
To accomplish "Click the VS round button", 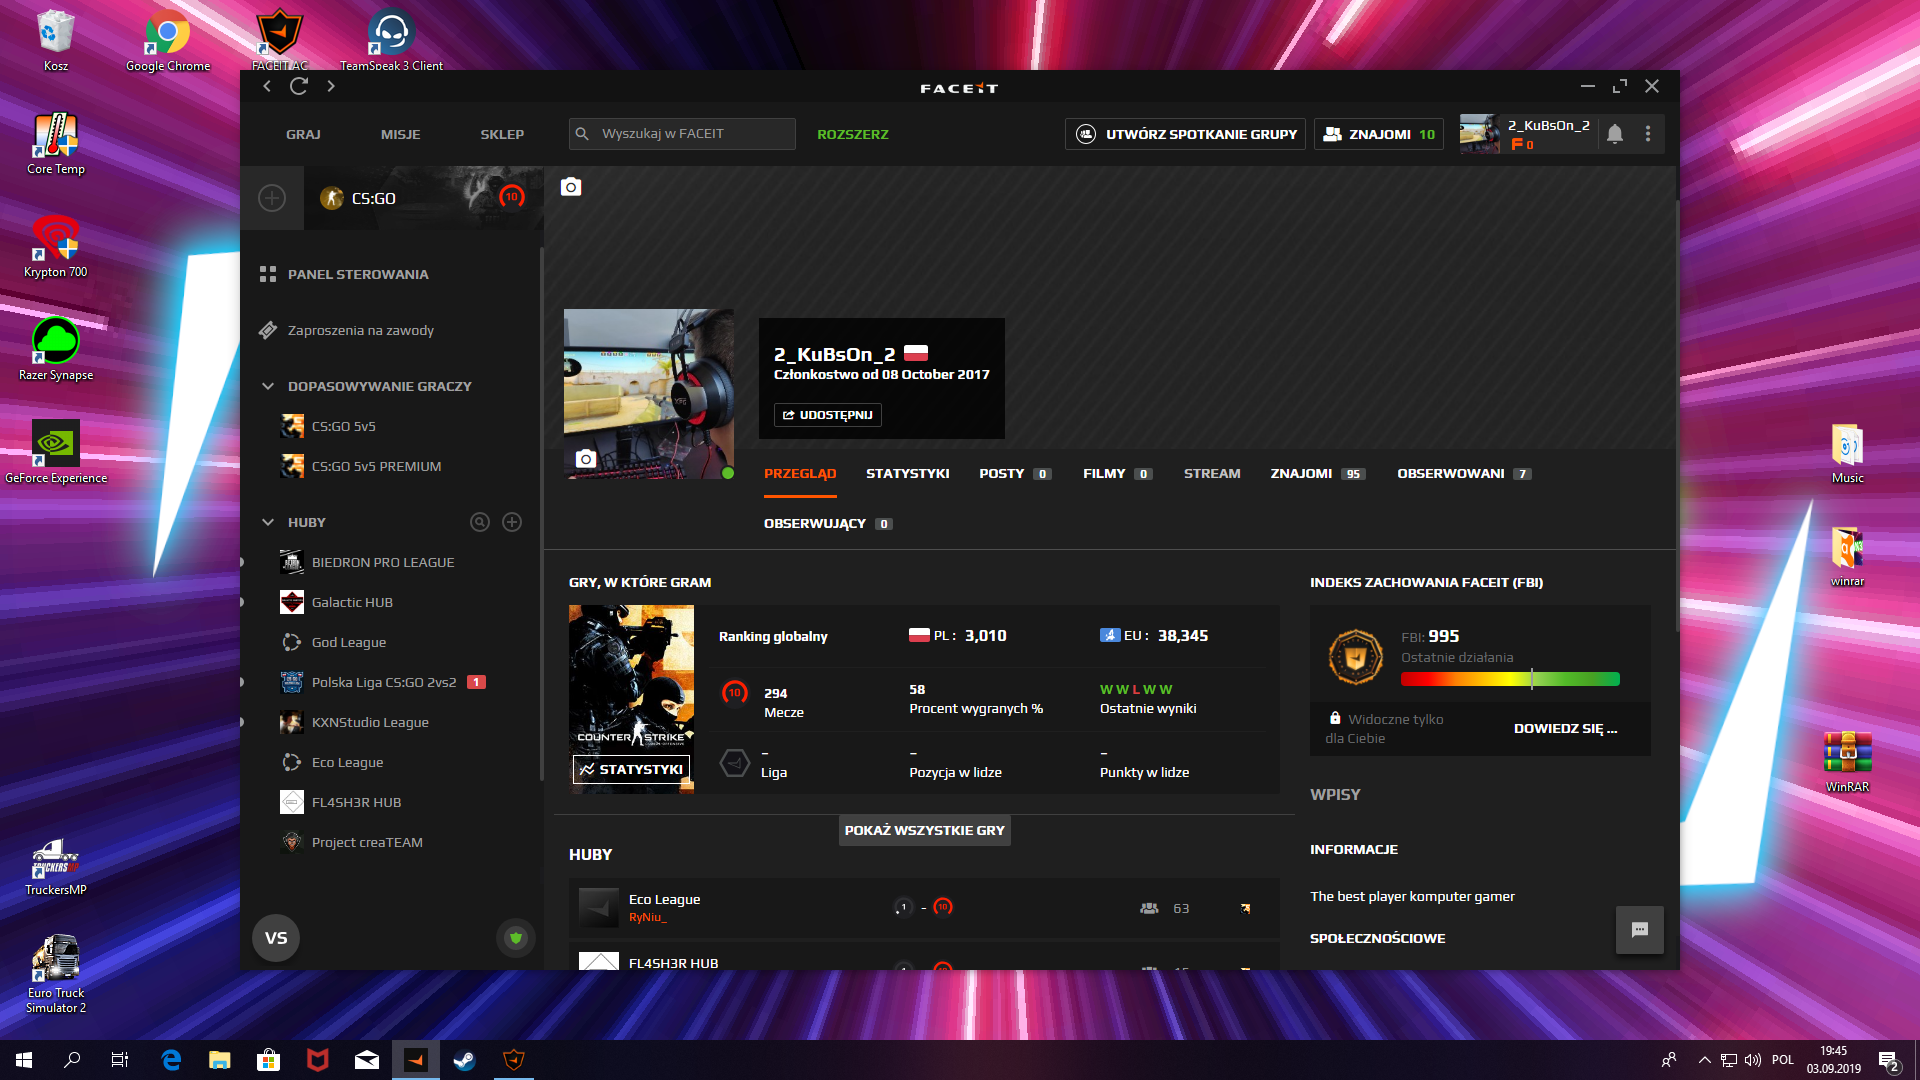I will click(276, 938).
